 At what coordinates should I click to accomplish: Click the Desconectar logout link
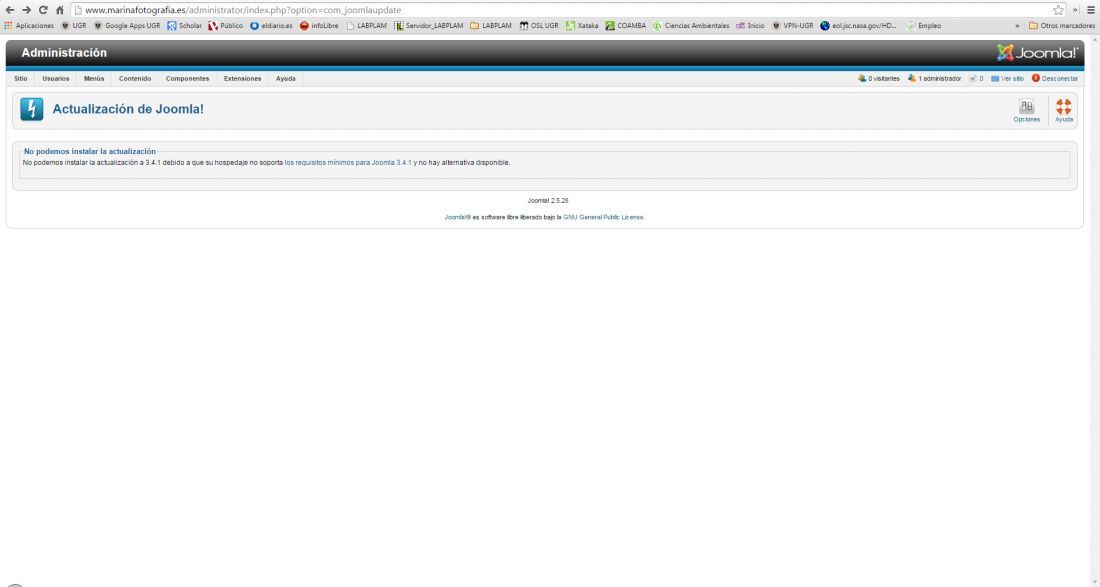coord(1054,79)
